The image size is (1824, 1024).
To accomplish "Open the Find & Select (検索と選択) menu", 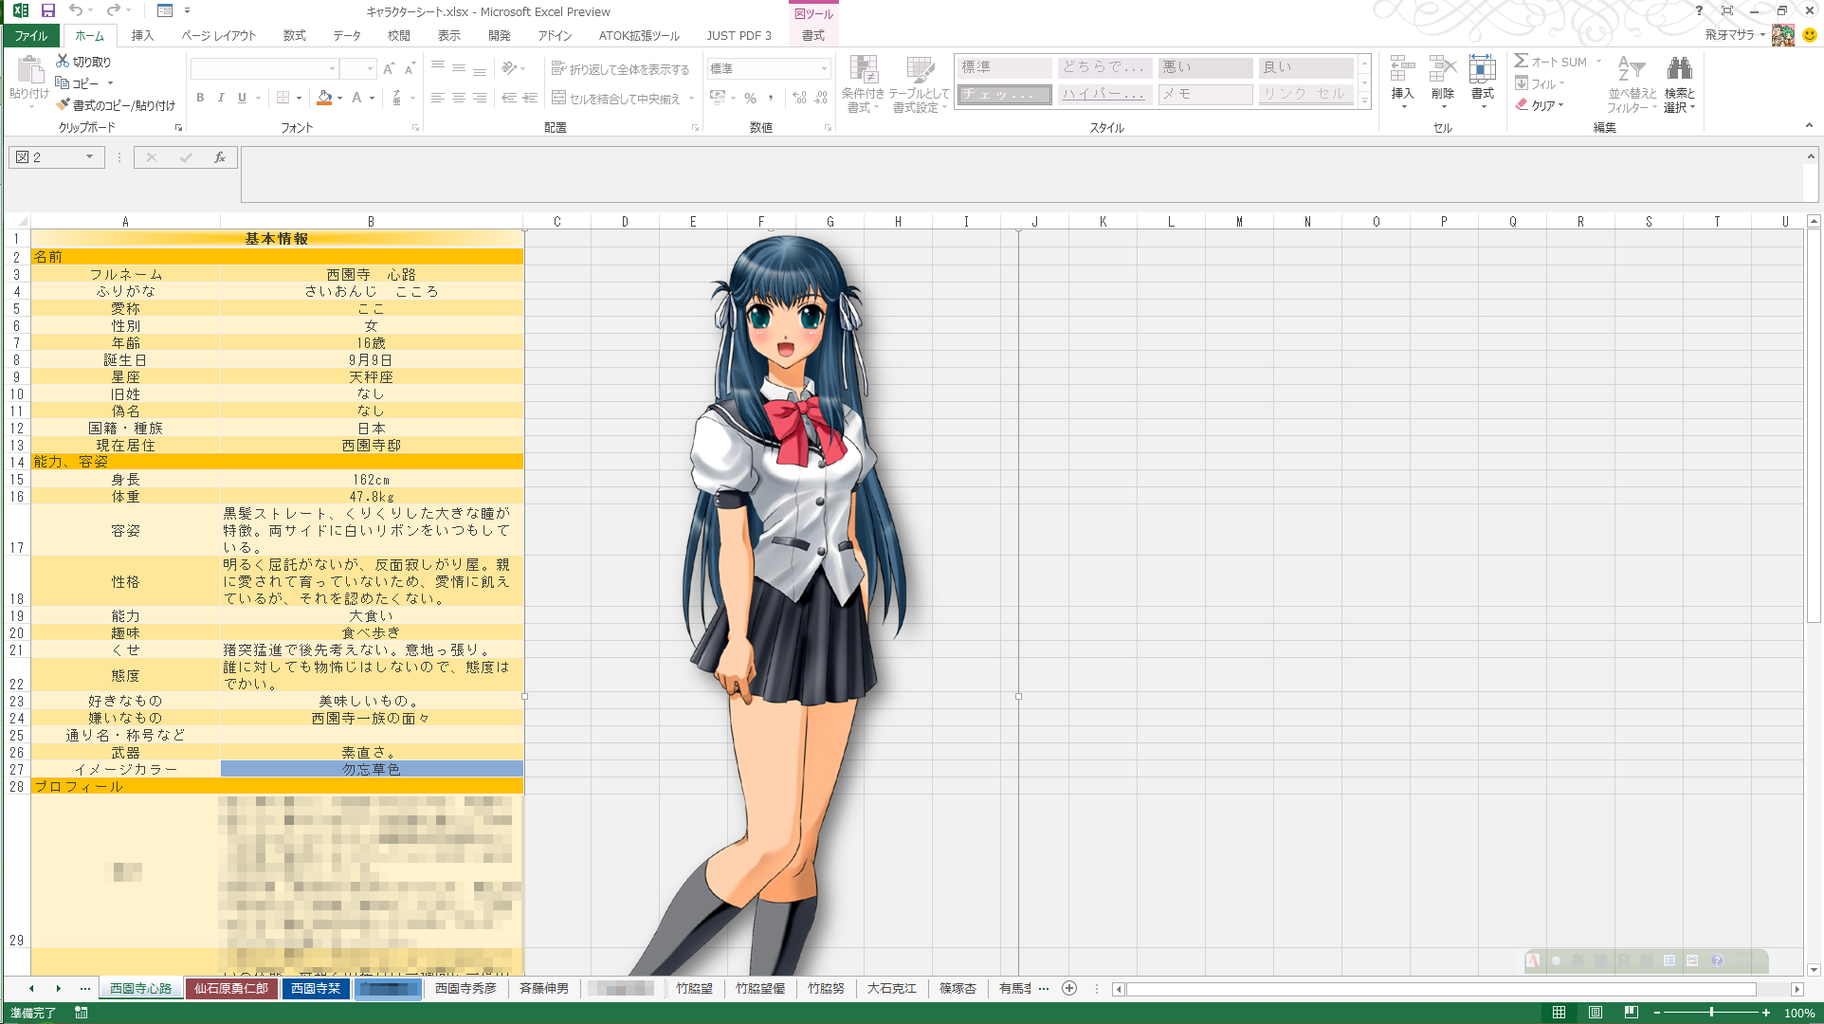I will pos(1680,84).
